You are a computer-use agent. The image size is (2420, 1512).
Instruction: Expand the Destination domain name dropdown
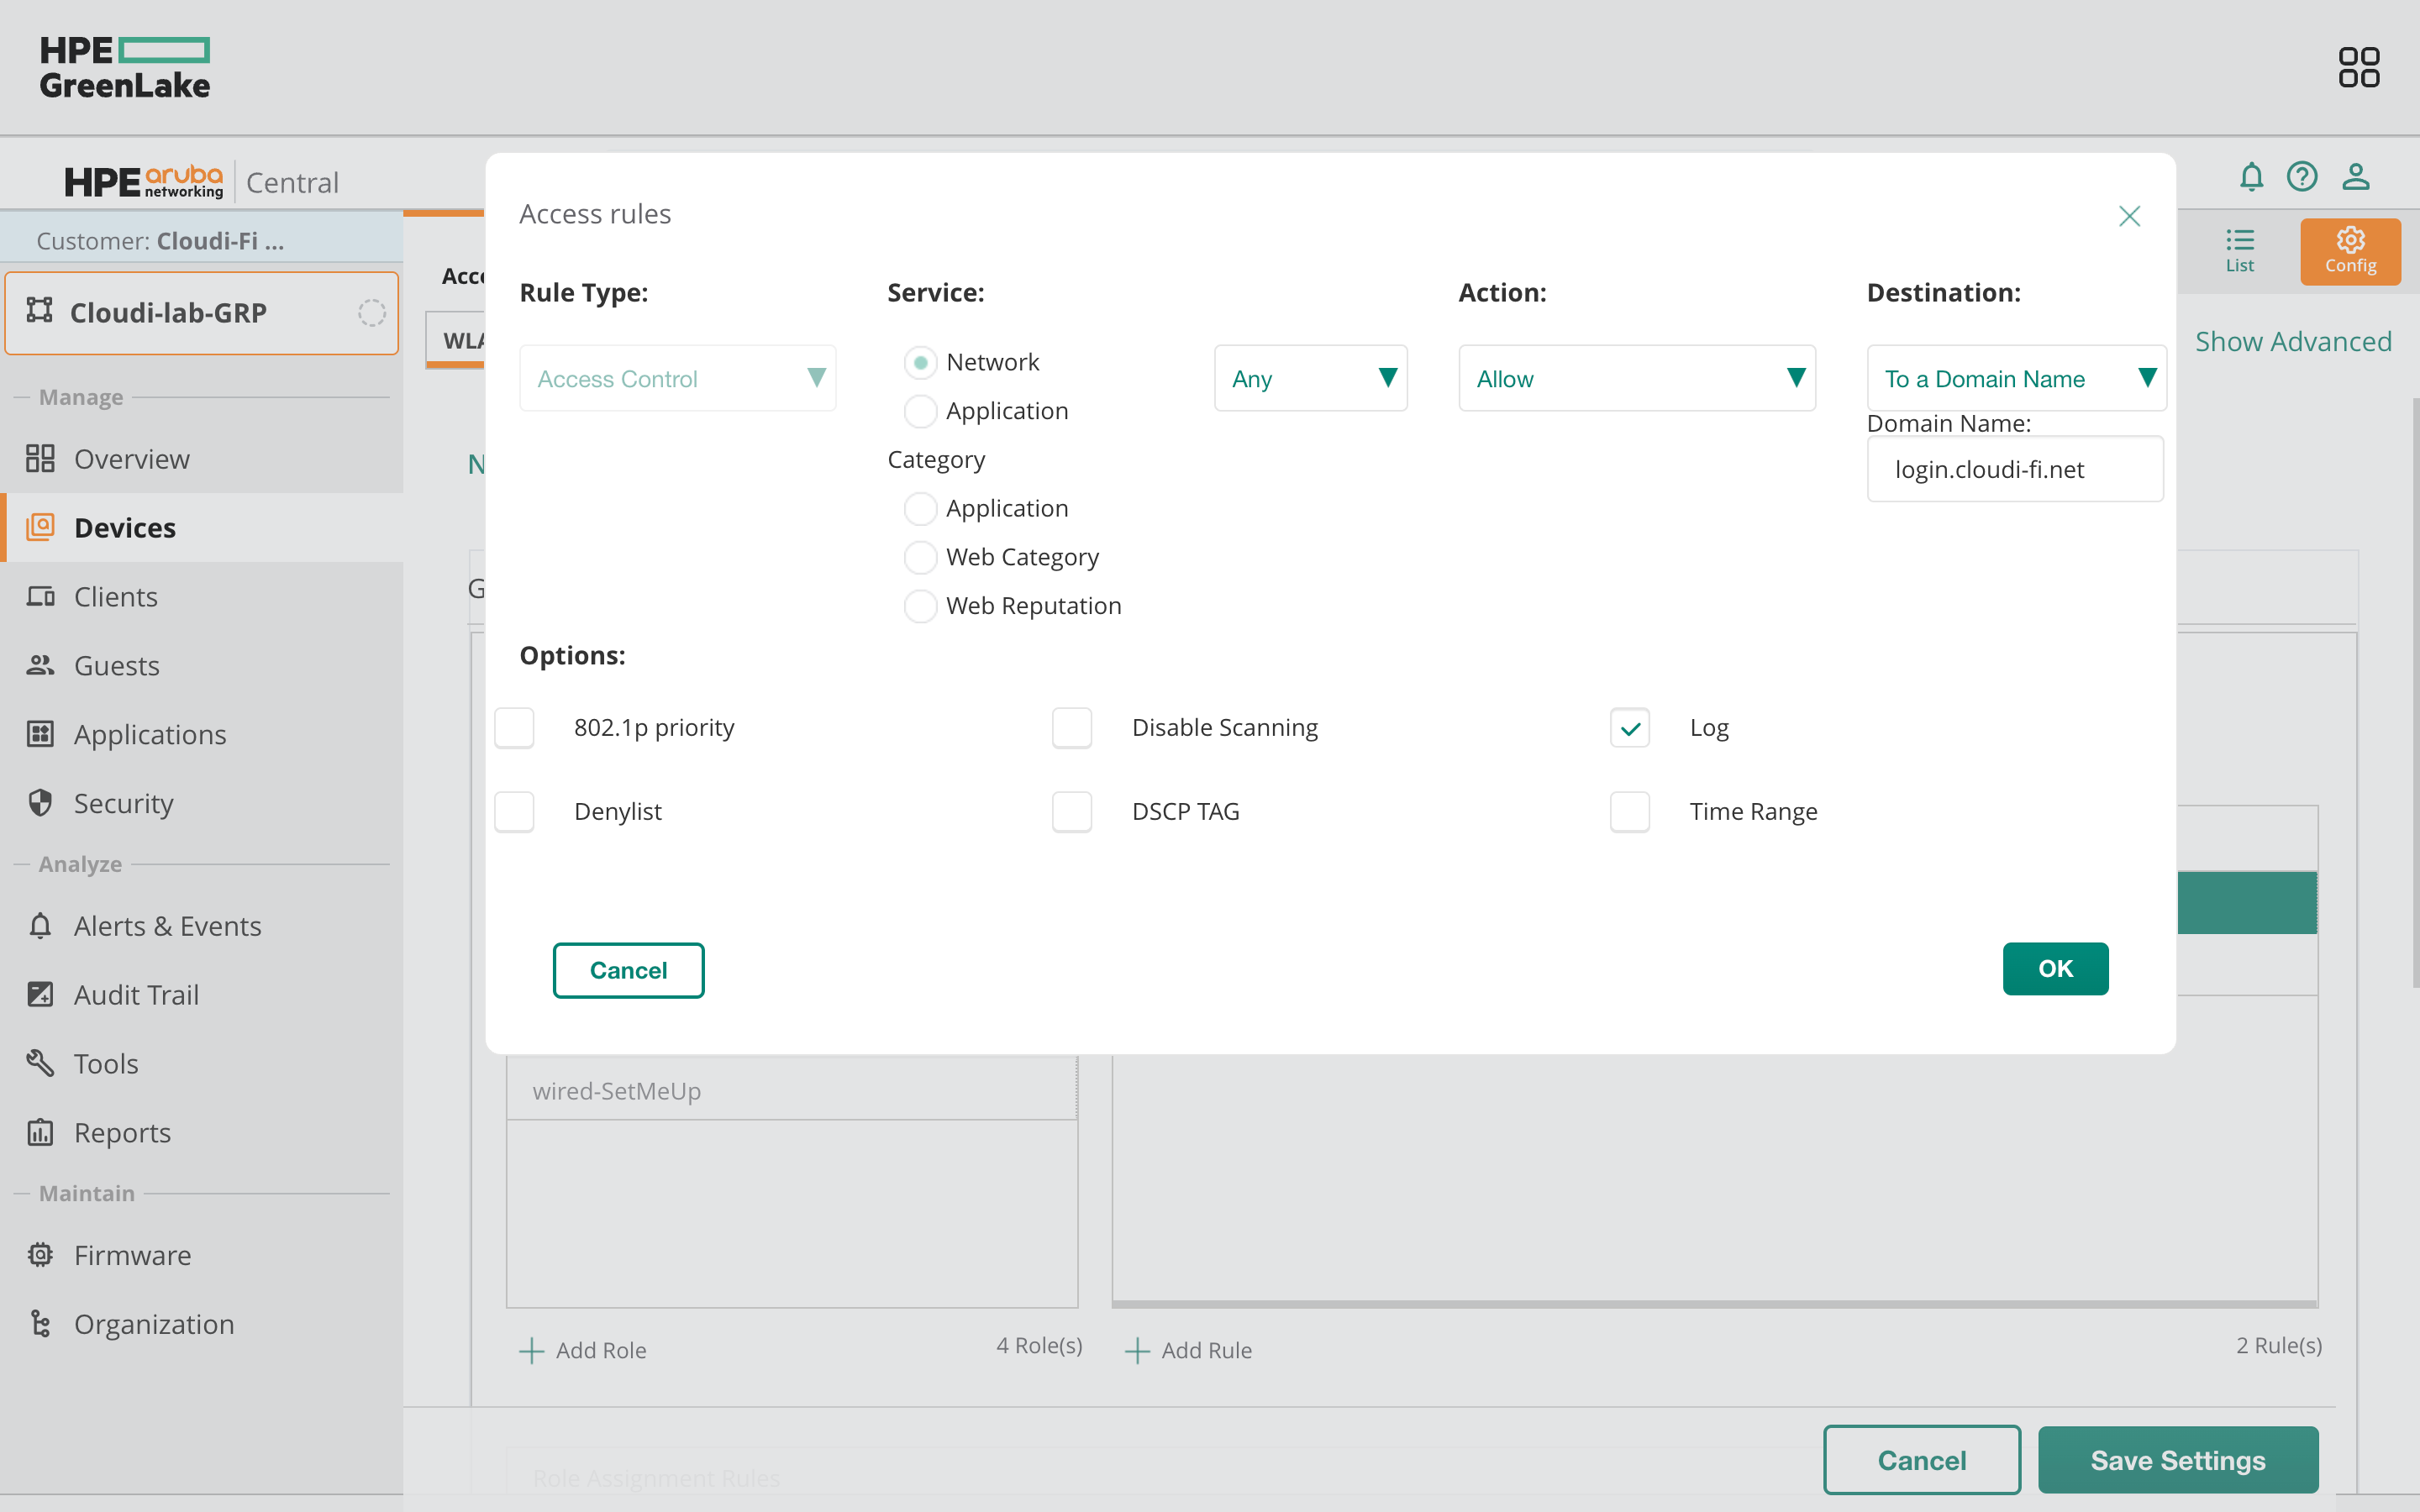pos(2015,378)
